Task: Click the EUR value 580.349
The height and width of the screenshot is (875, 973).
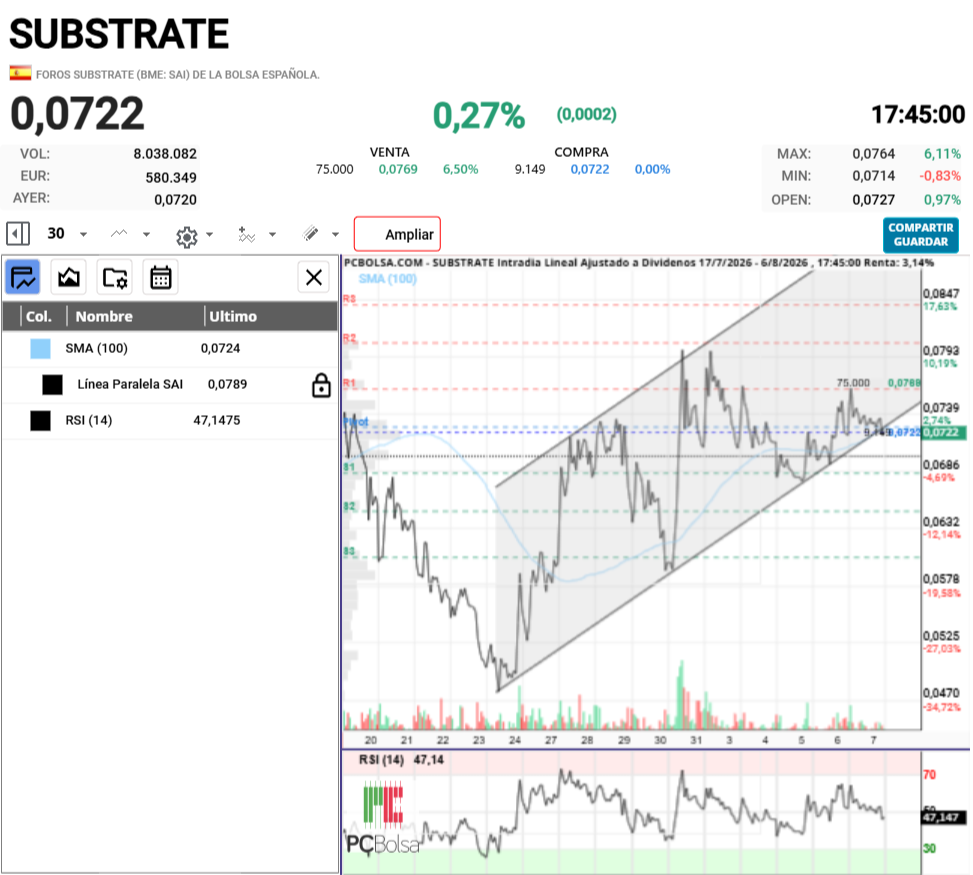Action: click(x=171, y=177)
